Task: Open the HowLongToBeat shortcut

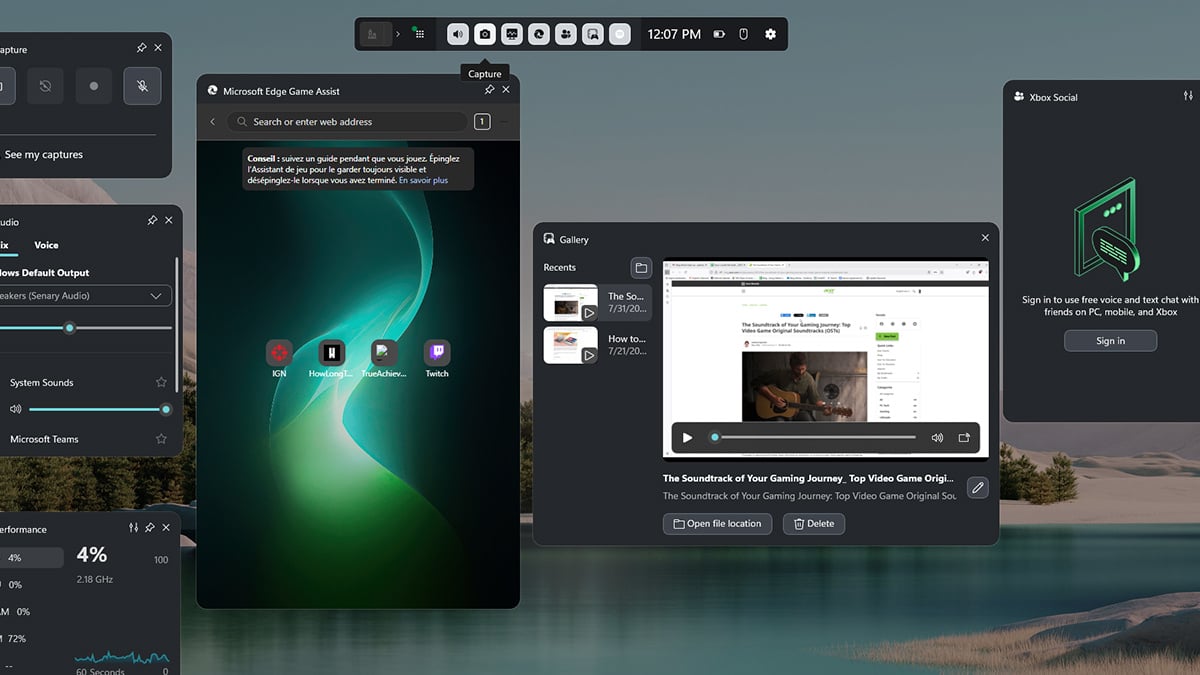Action: (x=332, y=359)
